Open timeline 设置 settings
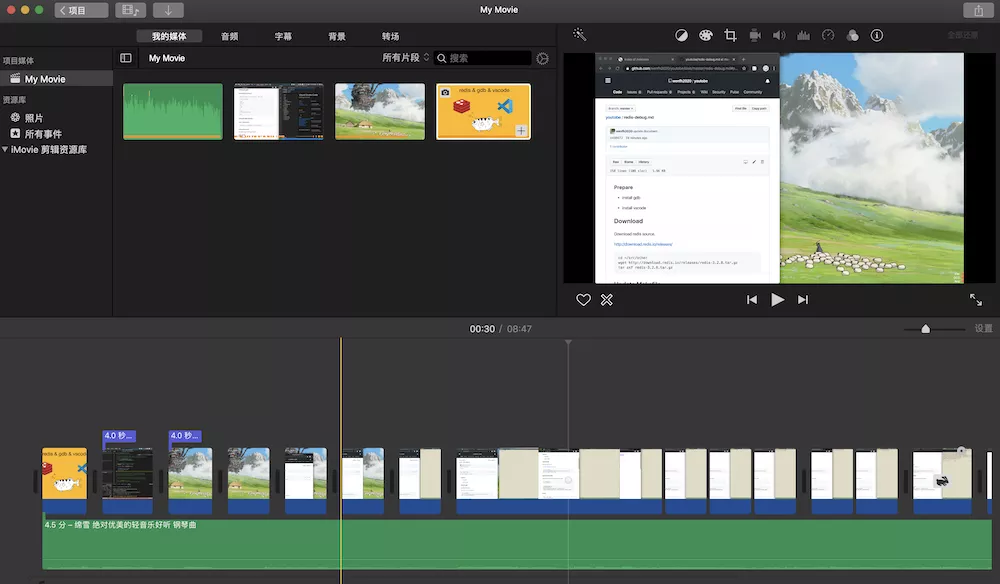The image size is (1000, 584). pyautogui.click(x=984, y=328)
